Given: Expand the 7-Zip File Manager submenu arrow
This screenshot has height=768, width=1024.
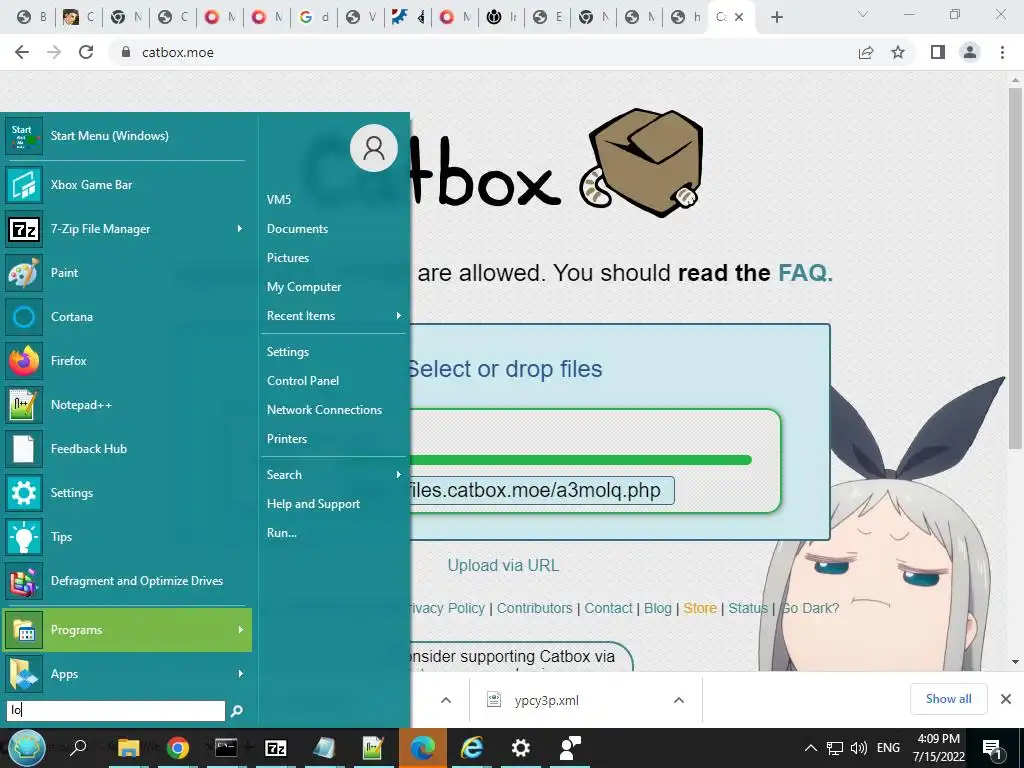Looking at the screenshot, I should (x=240, y=229).
